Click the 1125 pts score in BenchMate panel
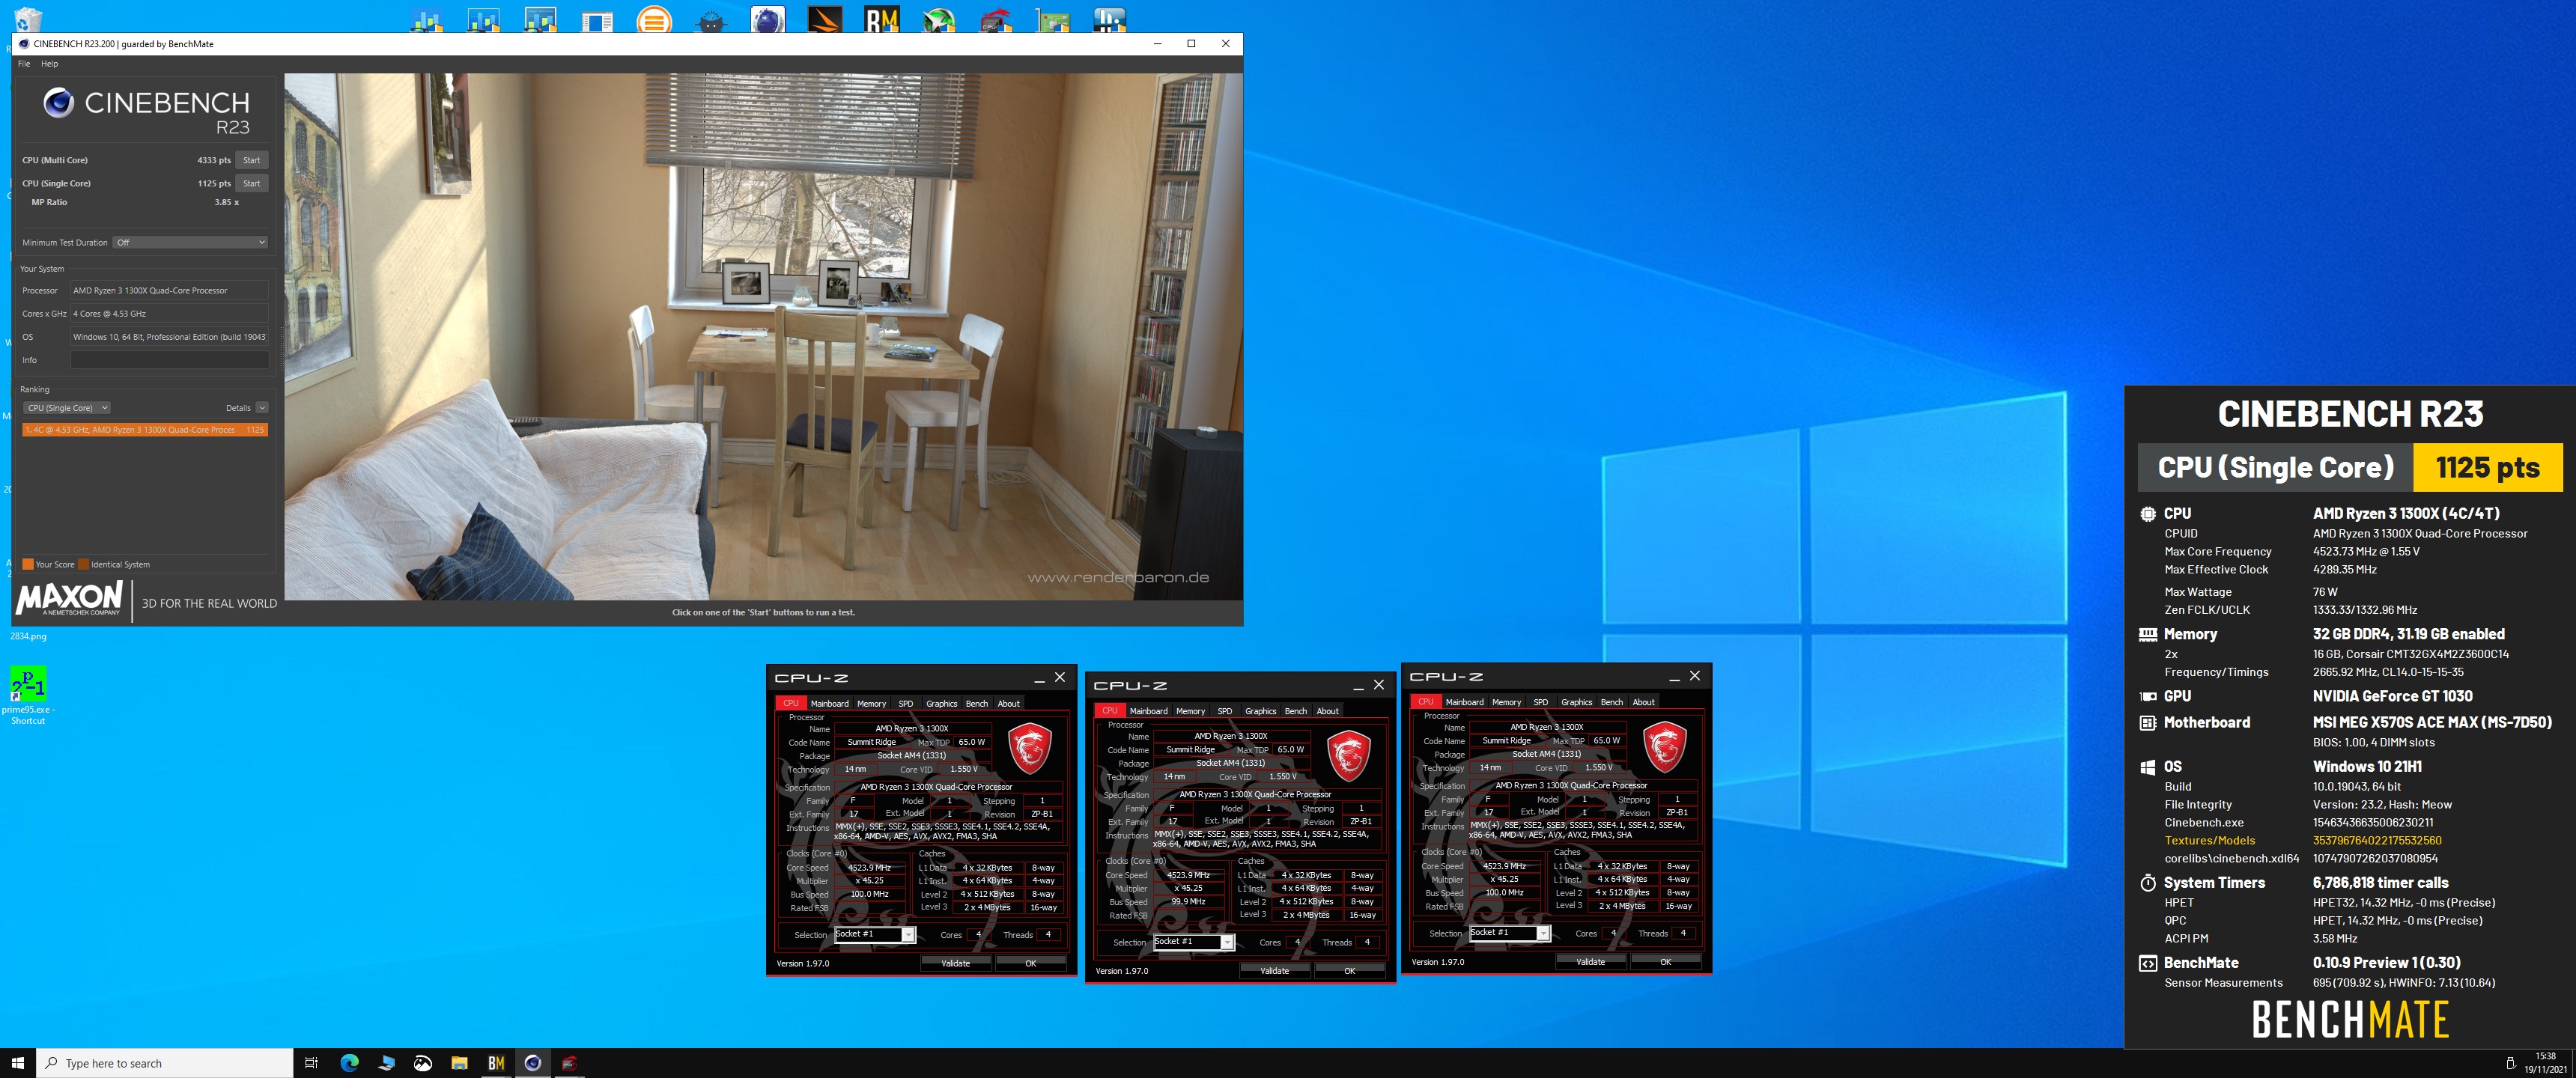The image size is (2576, 1078). tap(2487, 467)
